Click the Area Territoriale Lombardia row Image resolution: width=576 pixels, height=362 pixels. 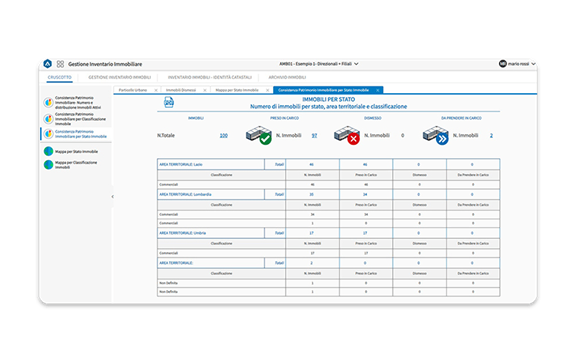[328, 194]
